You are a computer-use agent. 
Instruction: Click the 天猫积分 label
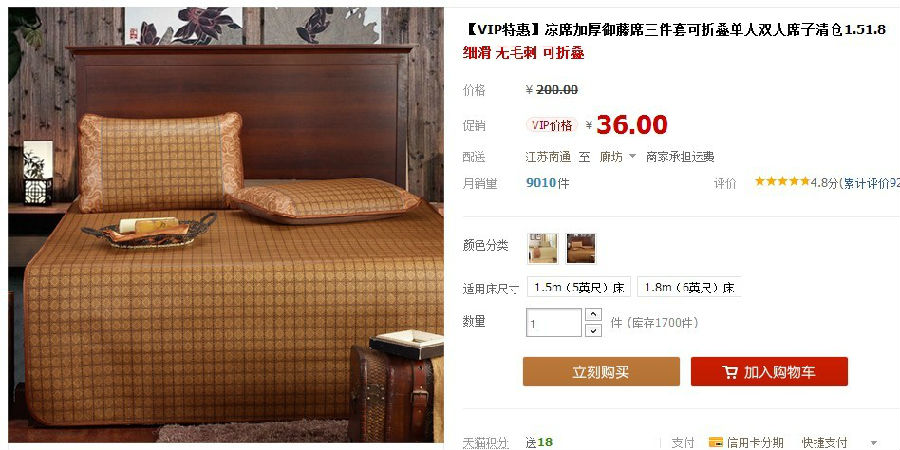(486, 443)
